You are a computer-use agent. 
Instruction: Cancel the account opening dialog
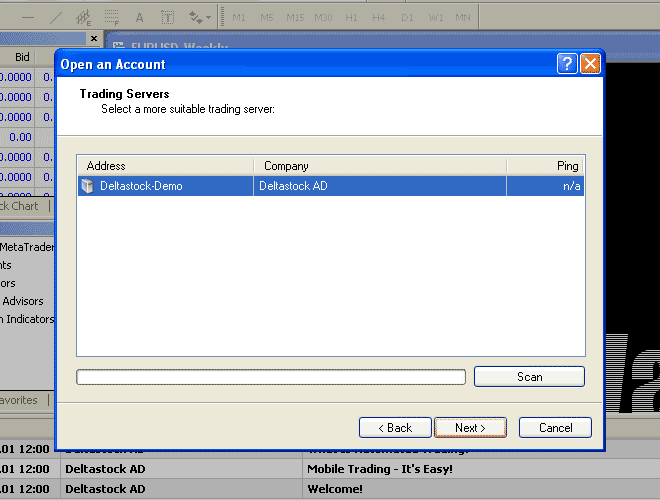click(555, 428)
